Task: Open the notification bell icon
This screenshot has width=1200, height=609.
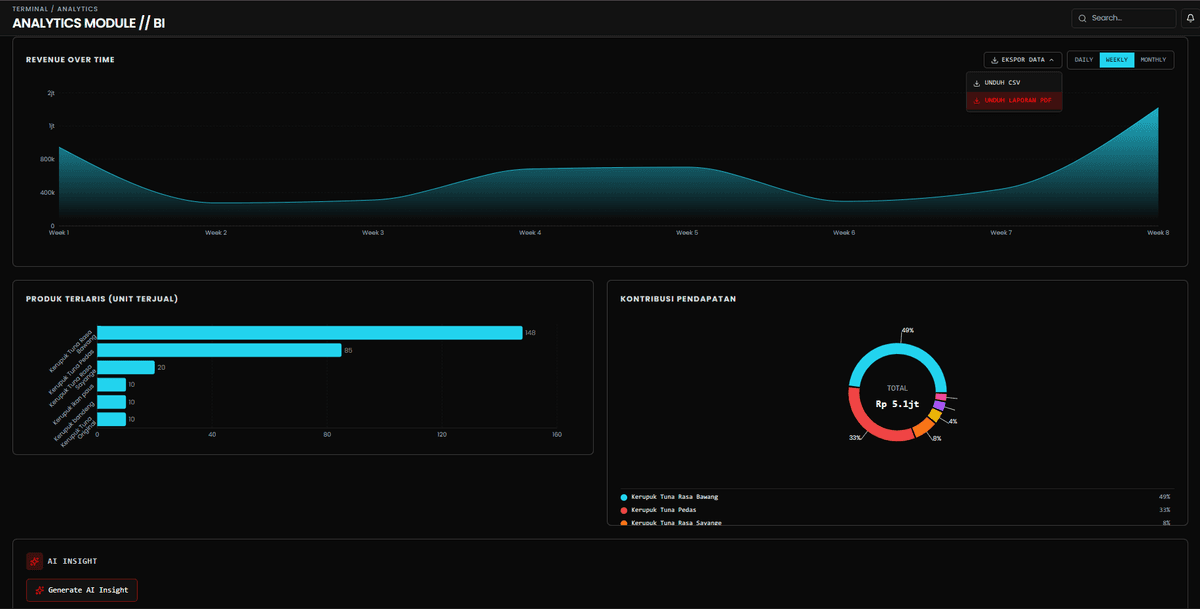Action: [x=1191, y=18]
